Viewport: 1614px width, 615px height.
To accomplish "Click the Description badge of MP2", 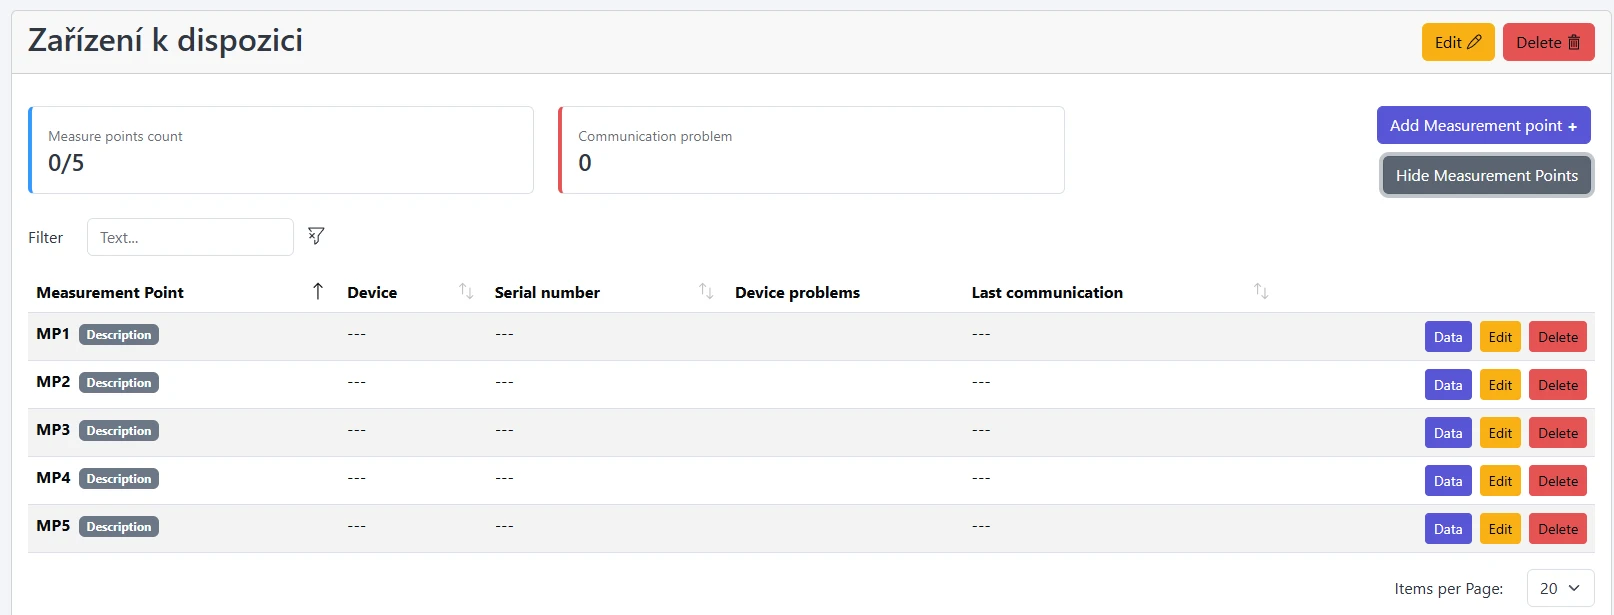I will pos(119,383).
